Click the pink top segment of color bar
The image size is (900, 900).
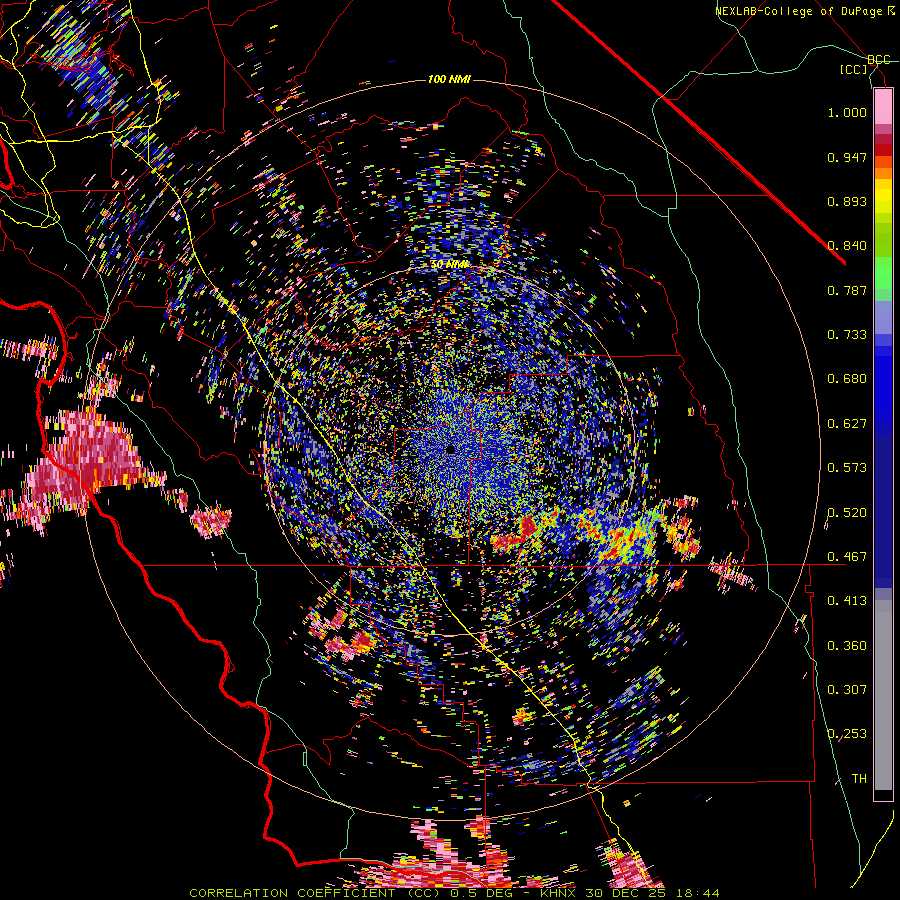click(883, 106)
